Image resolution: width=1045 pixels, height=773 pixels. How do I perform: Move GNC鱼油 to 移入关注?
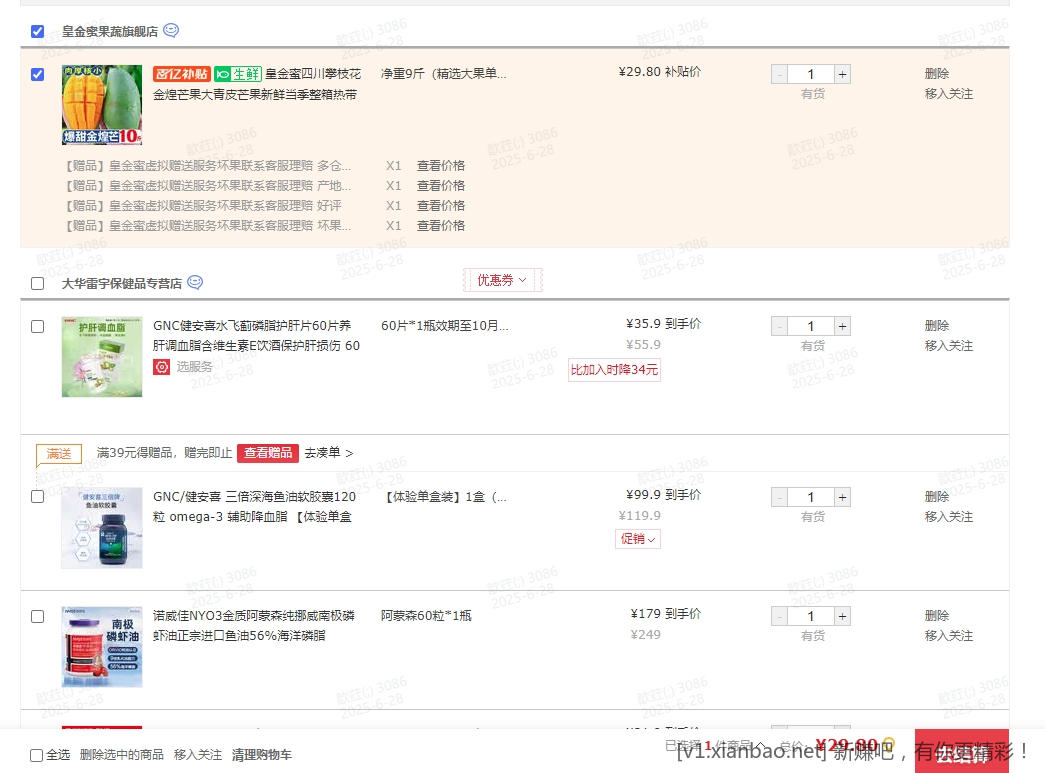pyautogui.click(x=948, y=516)
